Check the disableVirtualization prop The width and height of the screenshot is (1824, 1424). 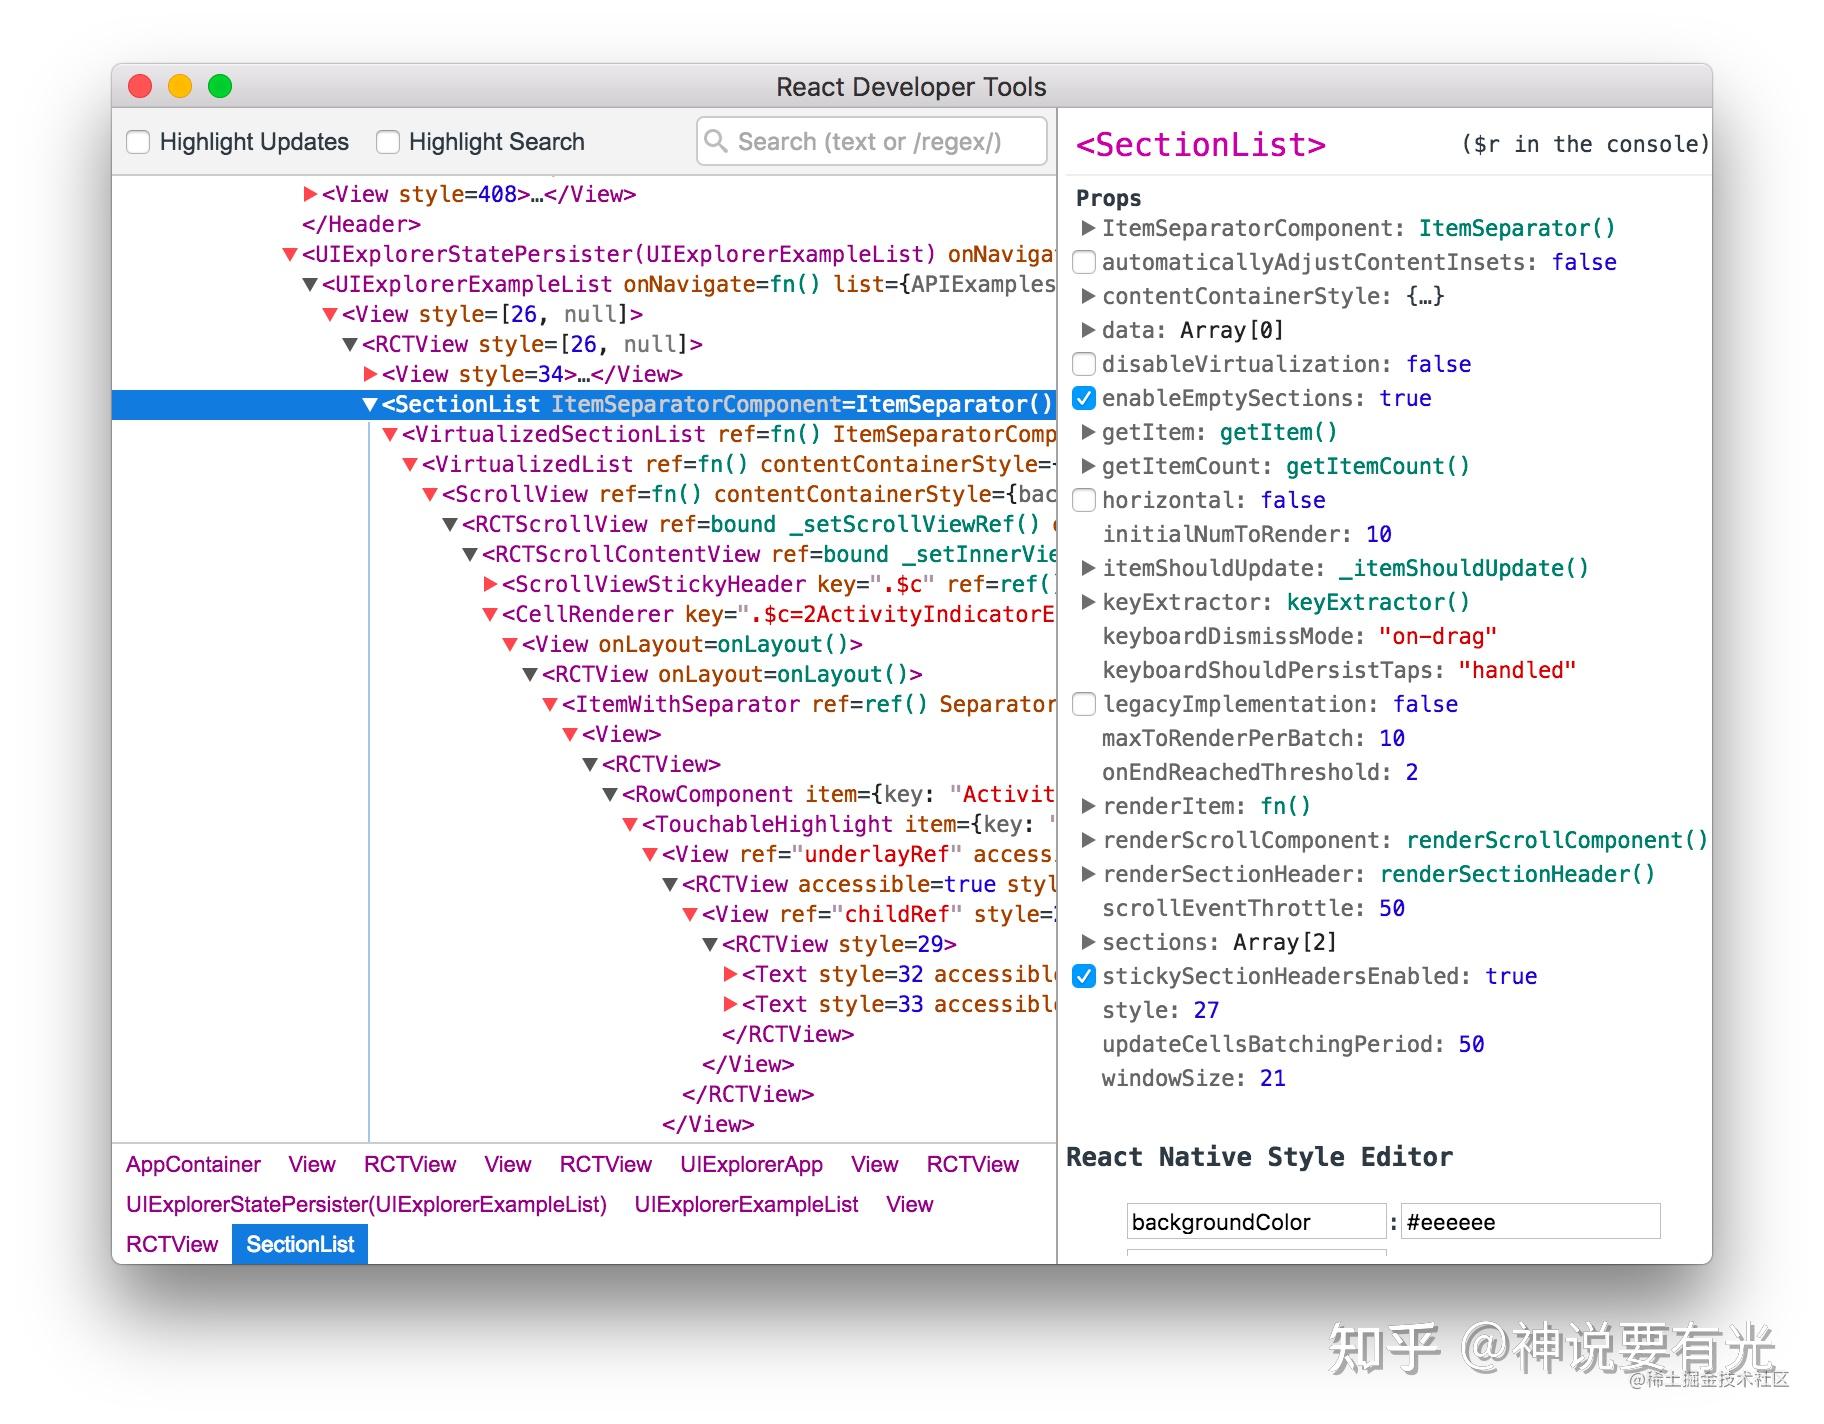[1083, 363]
